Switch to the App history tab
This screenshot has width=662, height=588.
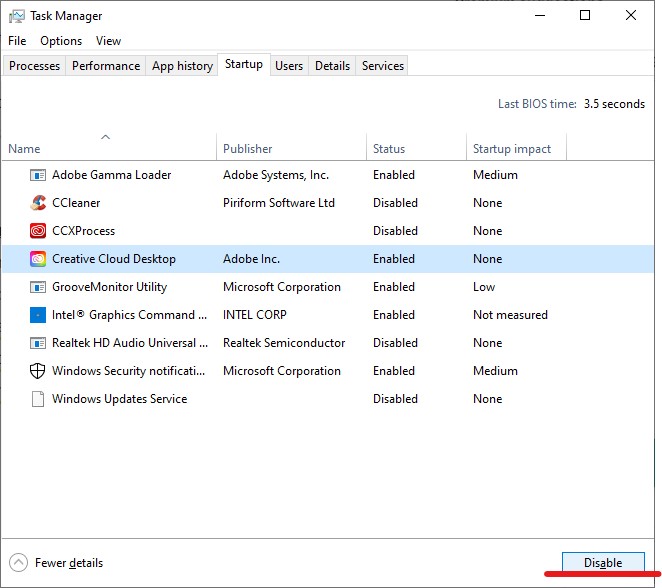pos(182,66)
